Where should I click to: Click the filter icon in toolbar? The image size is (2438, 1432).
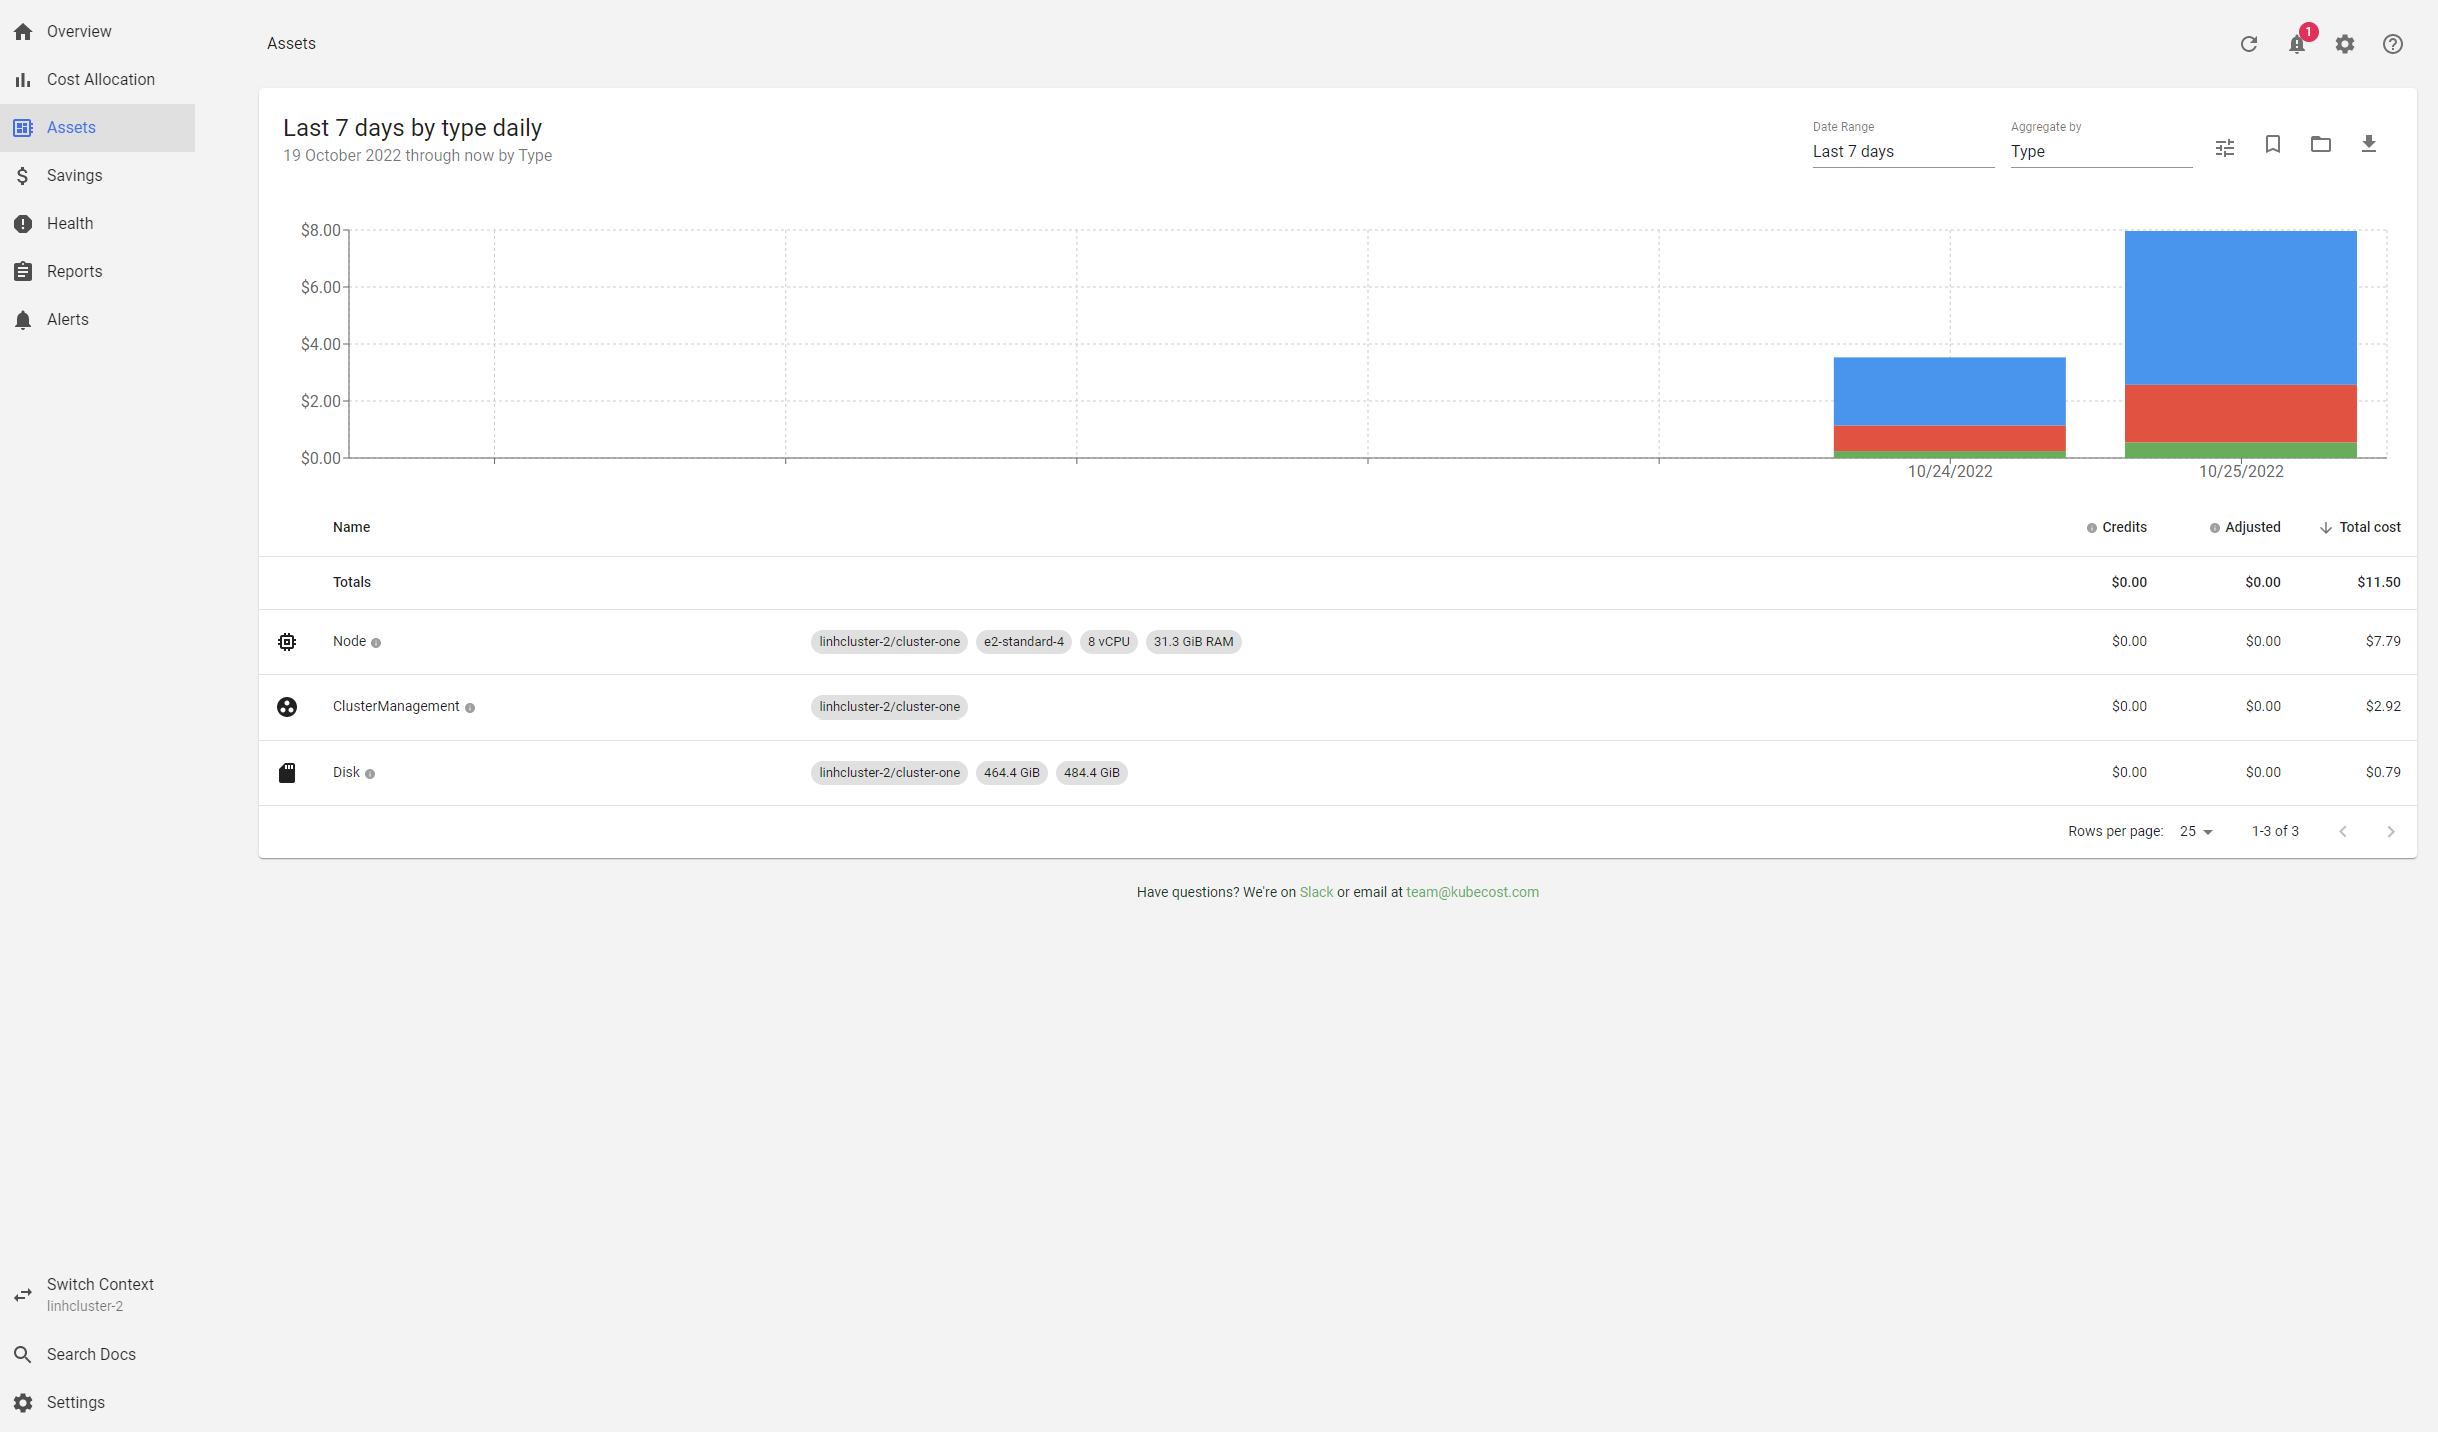2225,143
